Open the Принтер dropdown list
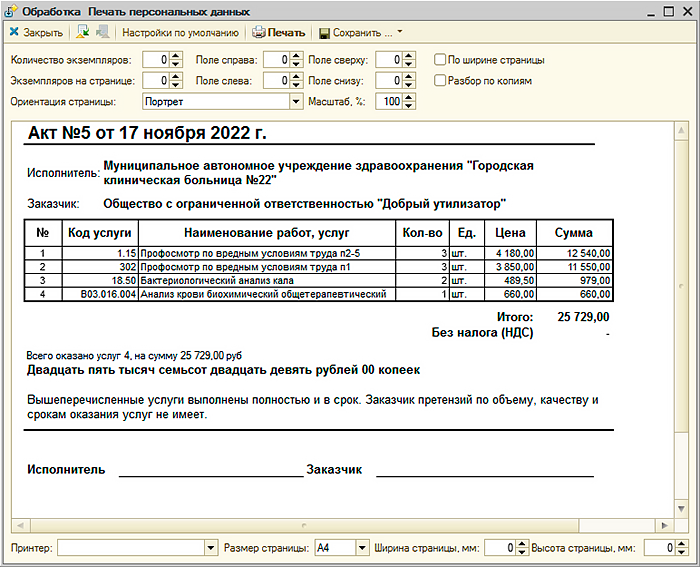 [211, 548]
